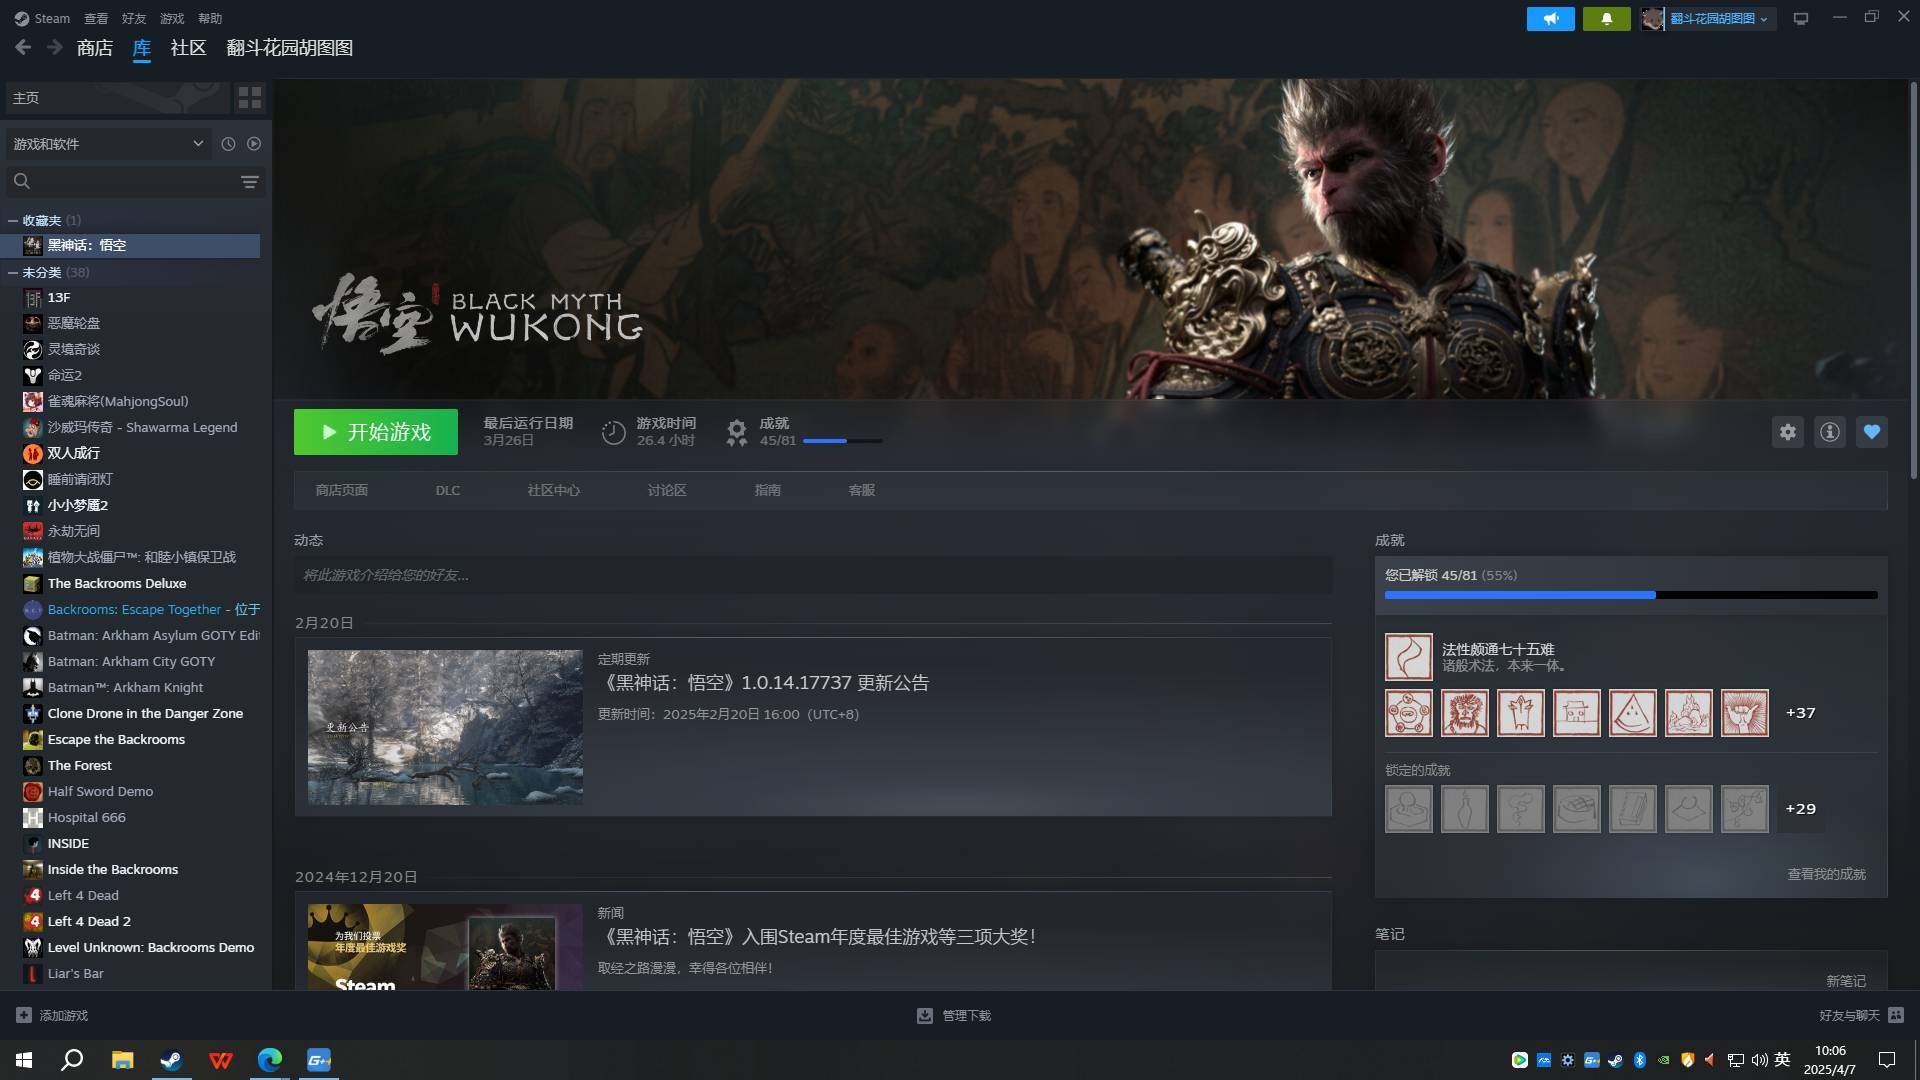Open the 社区中心 link
1920x1080 pixels.
[x=554, y=490]
